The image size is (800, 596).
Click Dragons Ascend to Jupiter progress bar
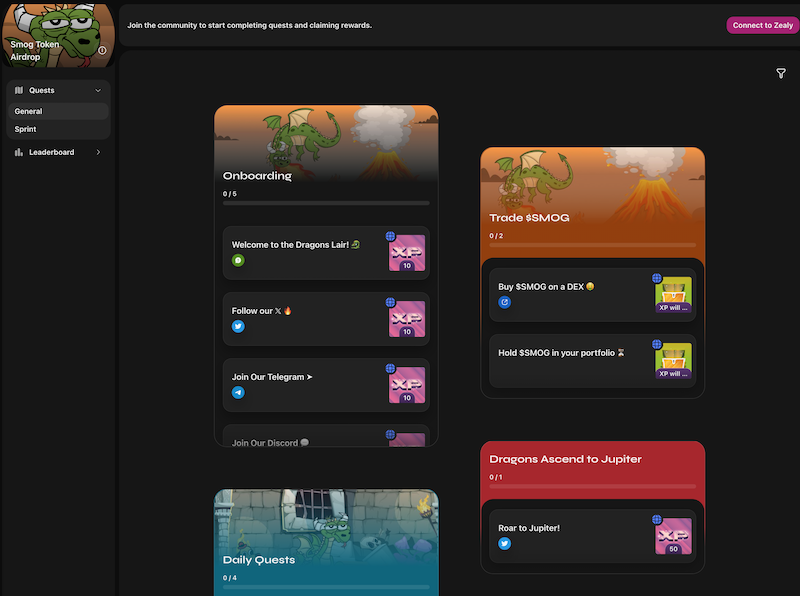[x=592, y=486]
